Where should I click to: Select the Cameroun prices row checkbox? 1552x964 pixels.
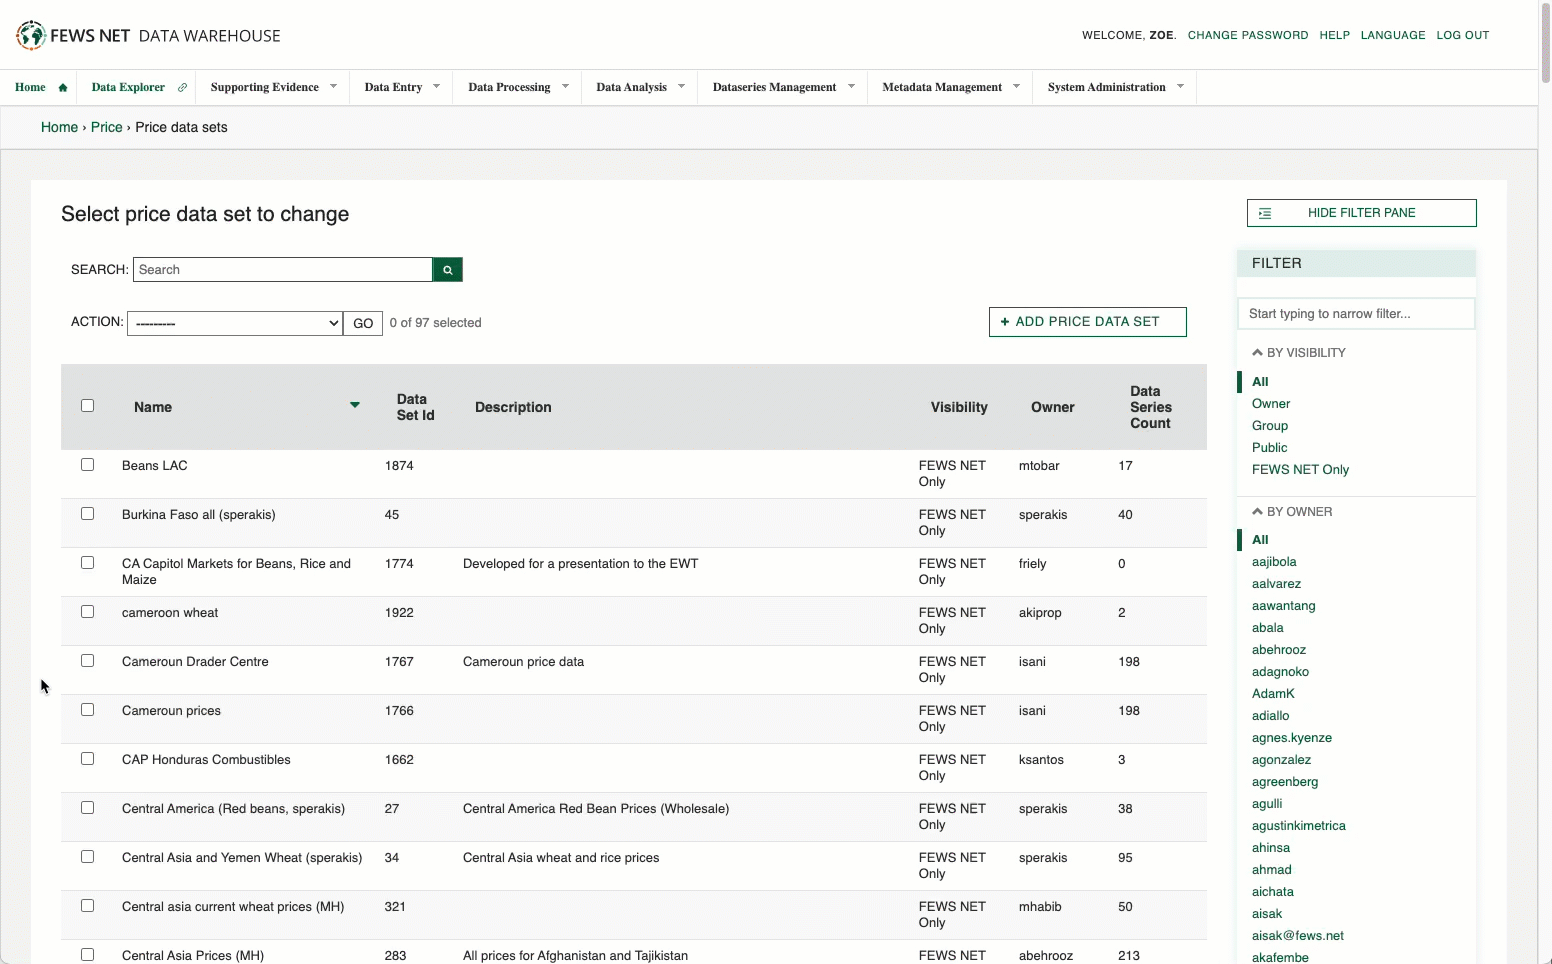point(88,710)
